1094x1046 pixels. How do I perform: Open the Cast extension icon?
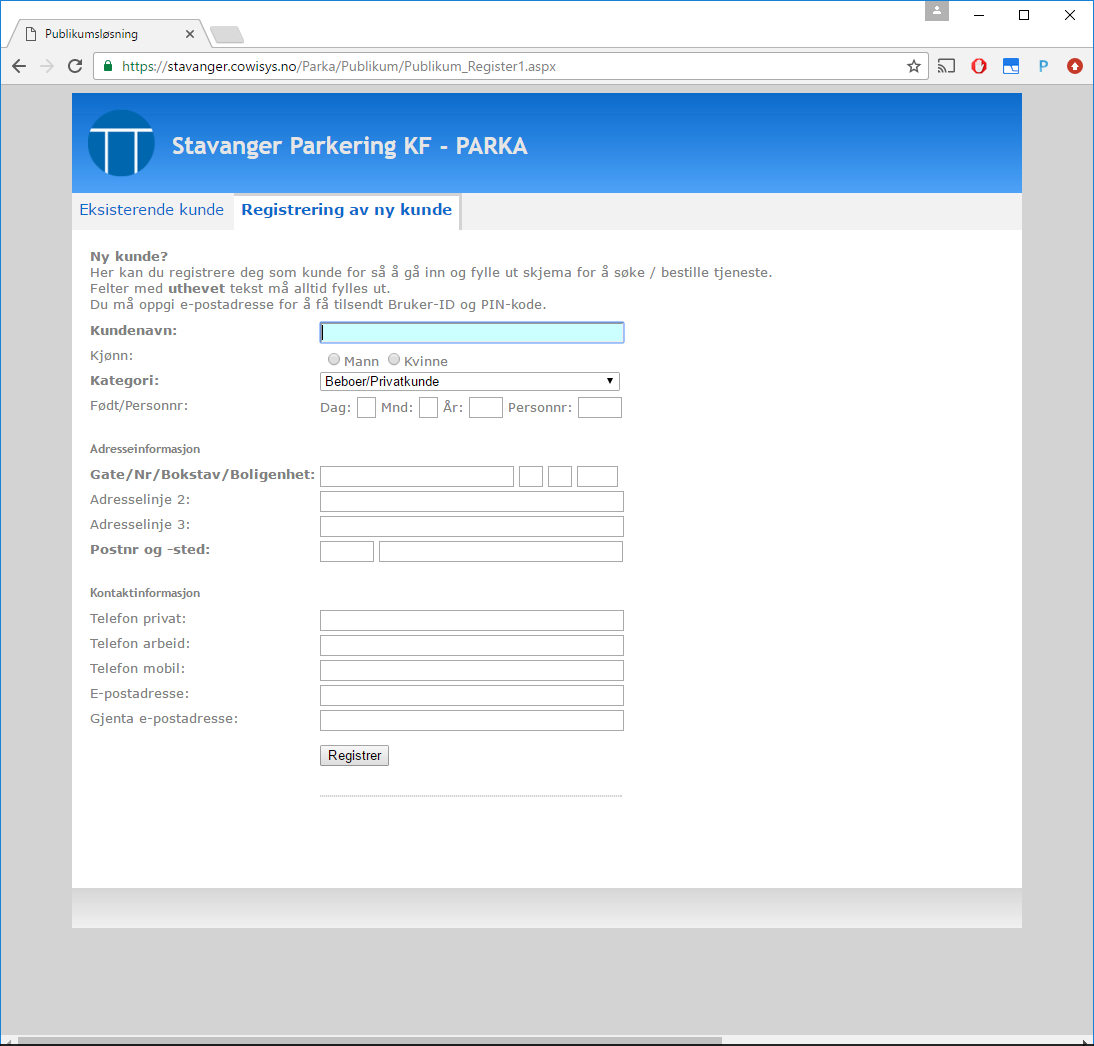[946, 66]
